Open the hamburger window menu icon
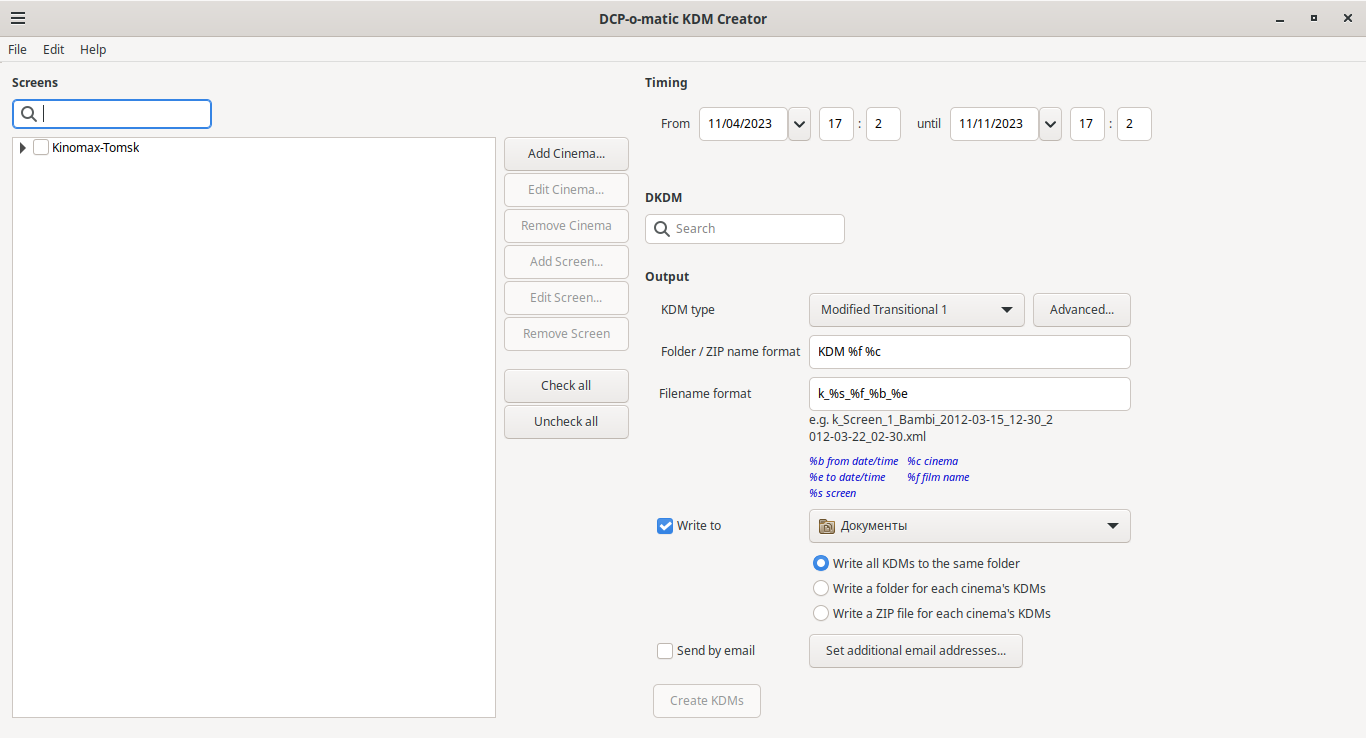 click(x=18, y=18)
